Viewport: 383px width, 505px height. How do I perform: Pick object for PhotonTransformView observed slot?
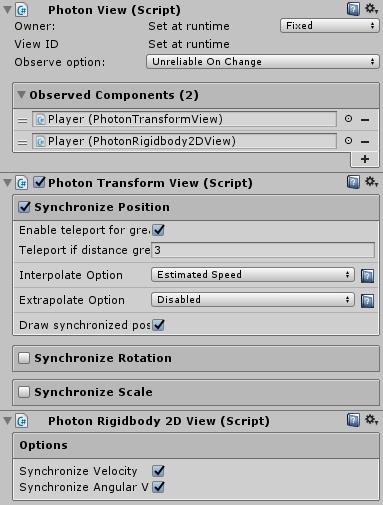(x=348, y=119)
